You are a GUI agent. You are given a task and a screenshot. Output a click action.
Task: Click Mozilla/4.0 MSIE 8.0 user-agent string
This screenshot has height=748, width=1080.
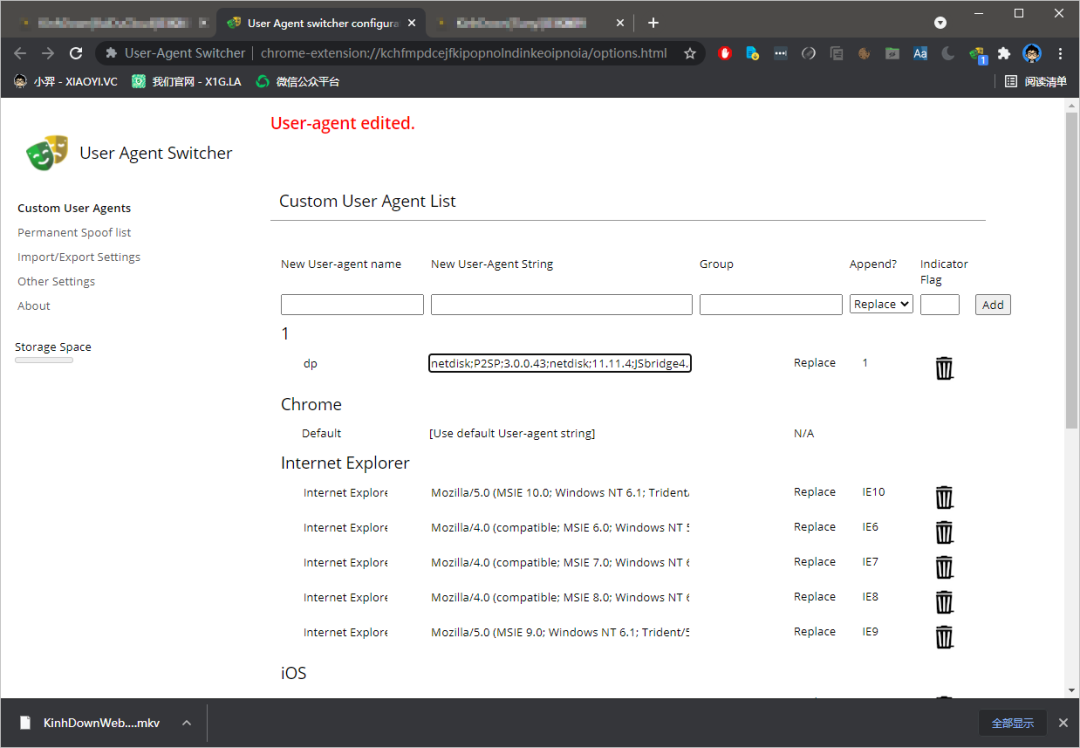560,597
